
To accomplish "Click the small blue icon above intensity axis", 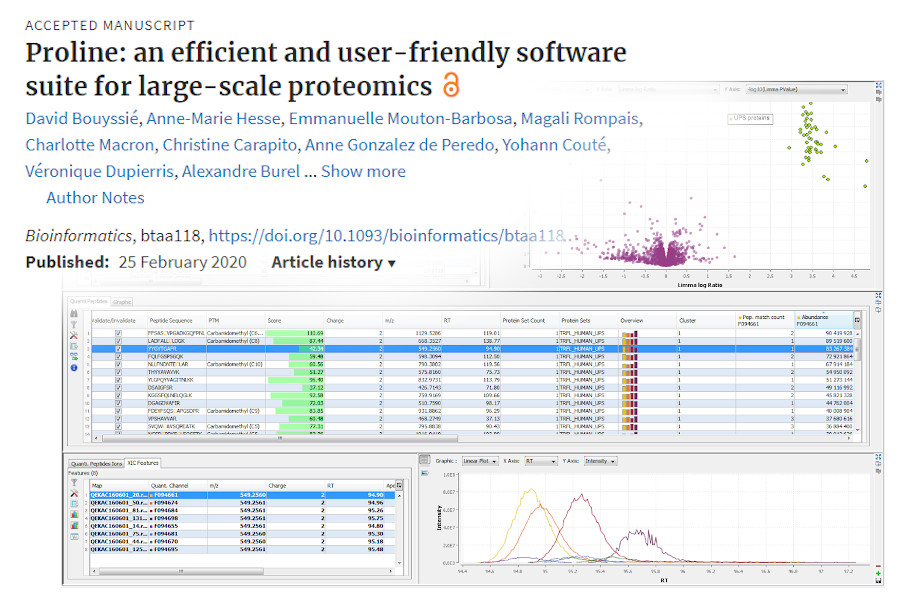I will pyautogui.click(x=425, y=473).
